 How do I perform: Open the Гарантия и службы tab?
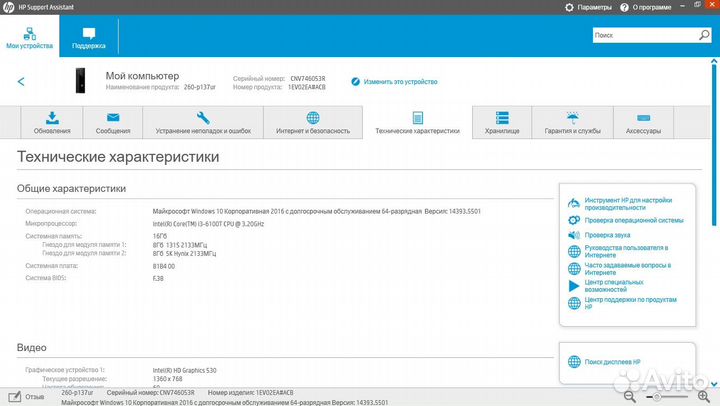point(573,122)
